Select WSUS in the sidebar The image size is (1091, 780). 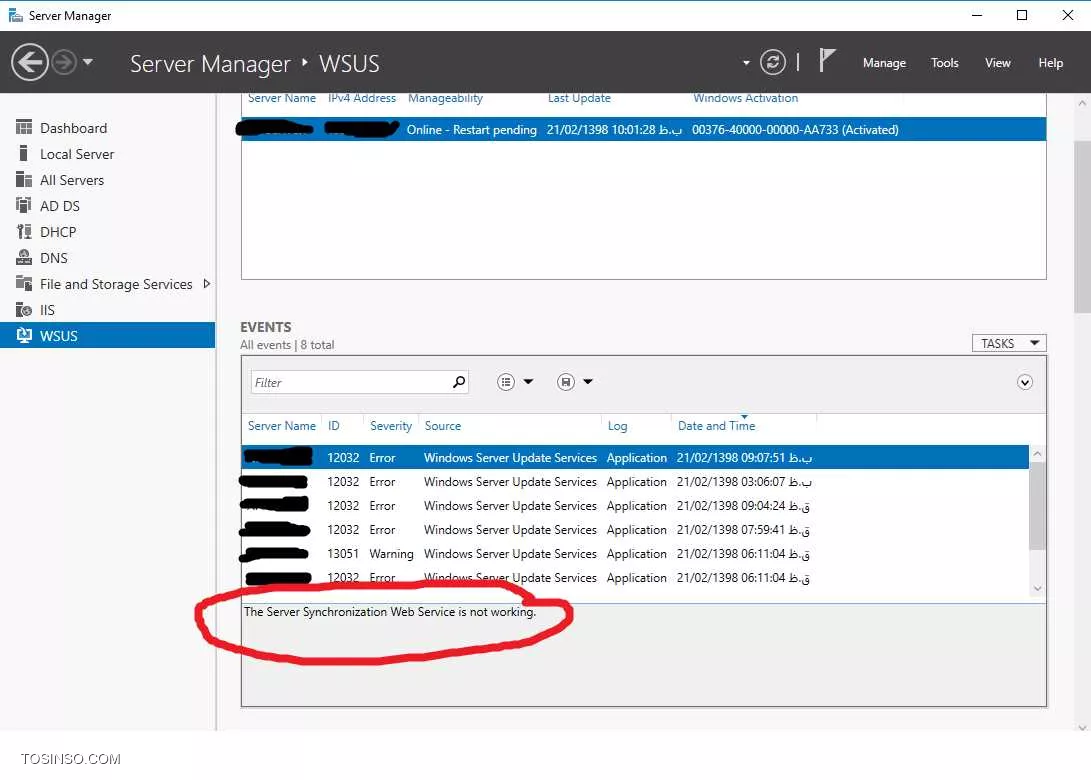tap(108, 335)
